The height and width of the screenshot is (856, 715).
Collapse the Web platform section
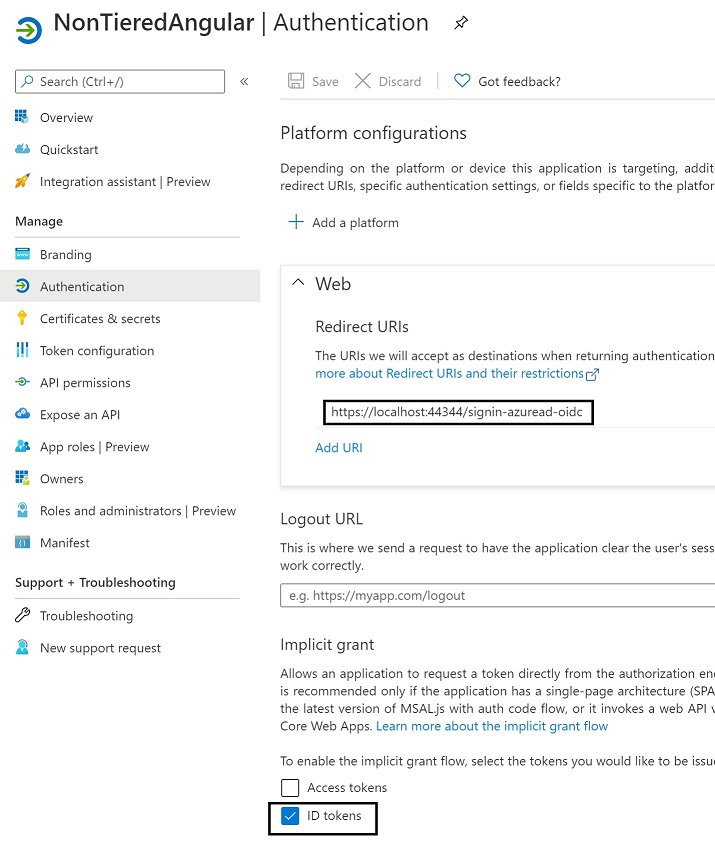click(x=297, y=283)
